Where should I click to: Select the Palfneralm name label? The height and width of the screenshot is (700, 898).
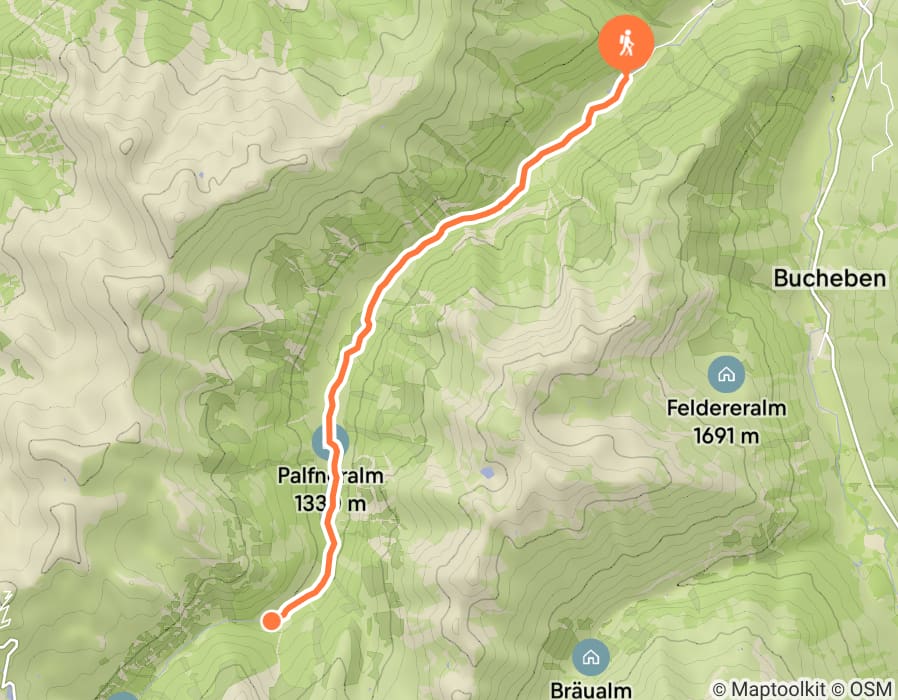click(330, 475)
